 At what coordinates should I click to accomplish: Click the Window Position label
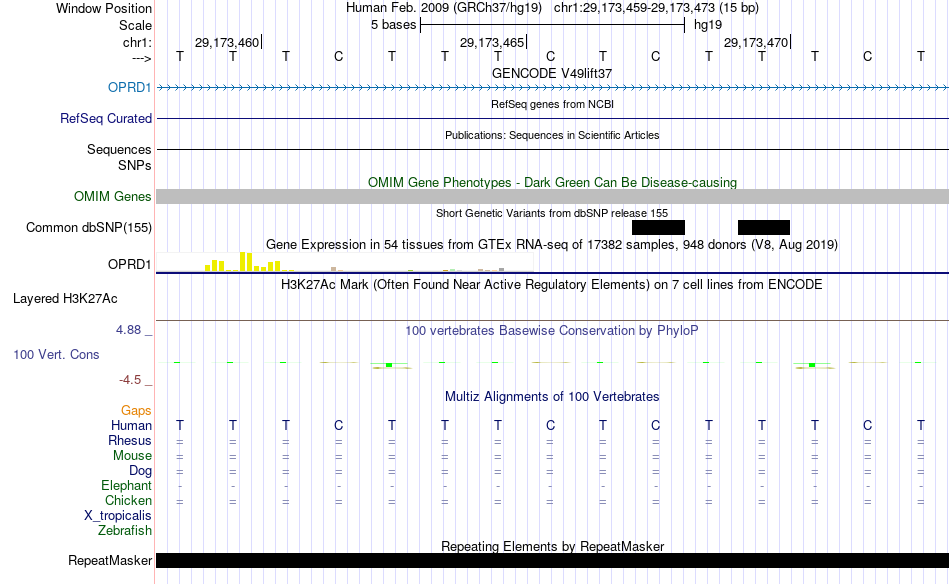(x=104, y=8)
